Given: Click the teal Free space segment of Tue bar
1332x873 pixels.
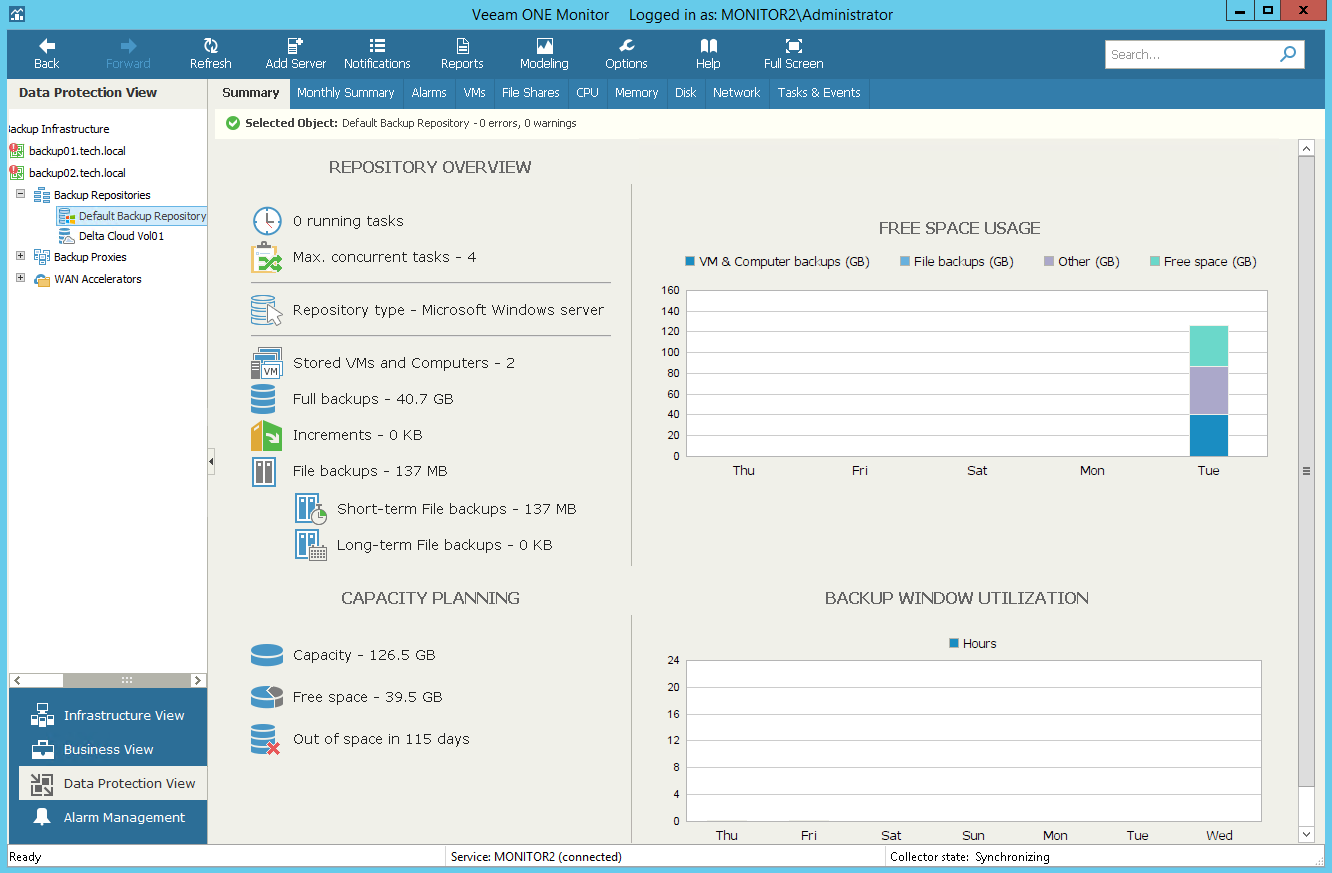Looking at the screenshot, I should (1208, 346).
